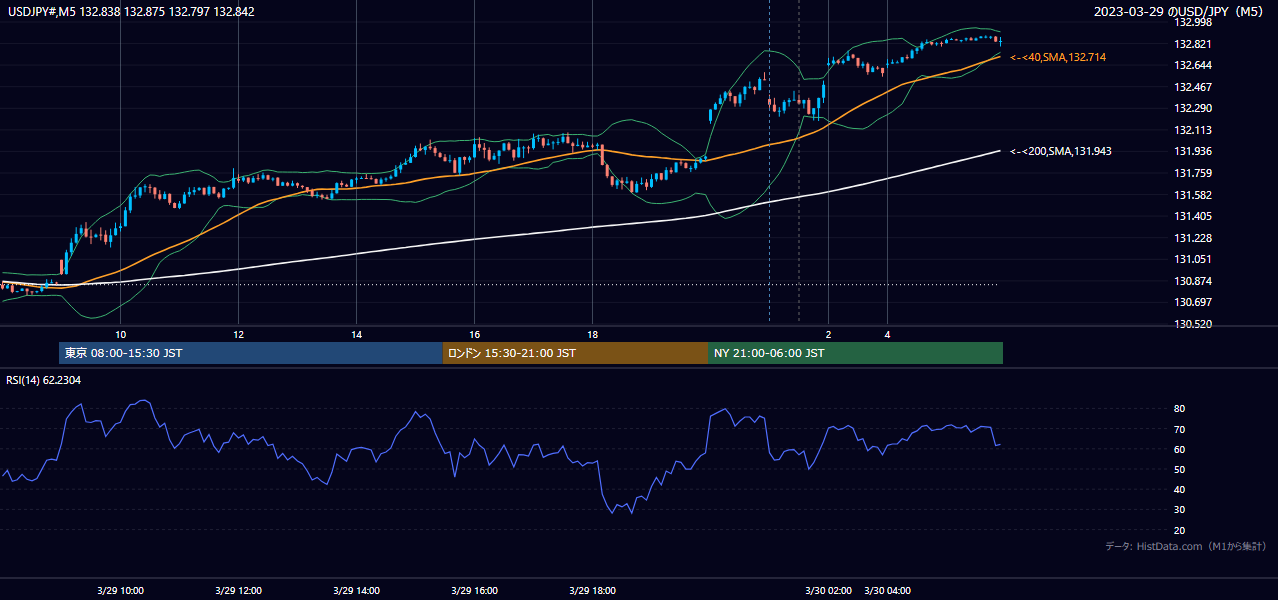Viewport: 1278px width, 600px height.
Task: Click the RSI axis level 60
Action: click(x=1179, y=449)
